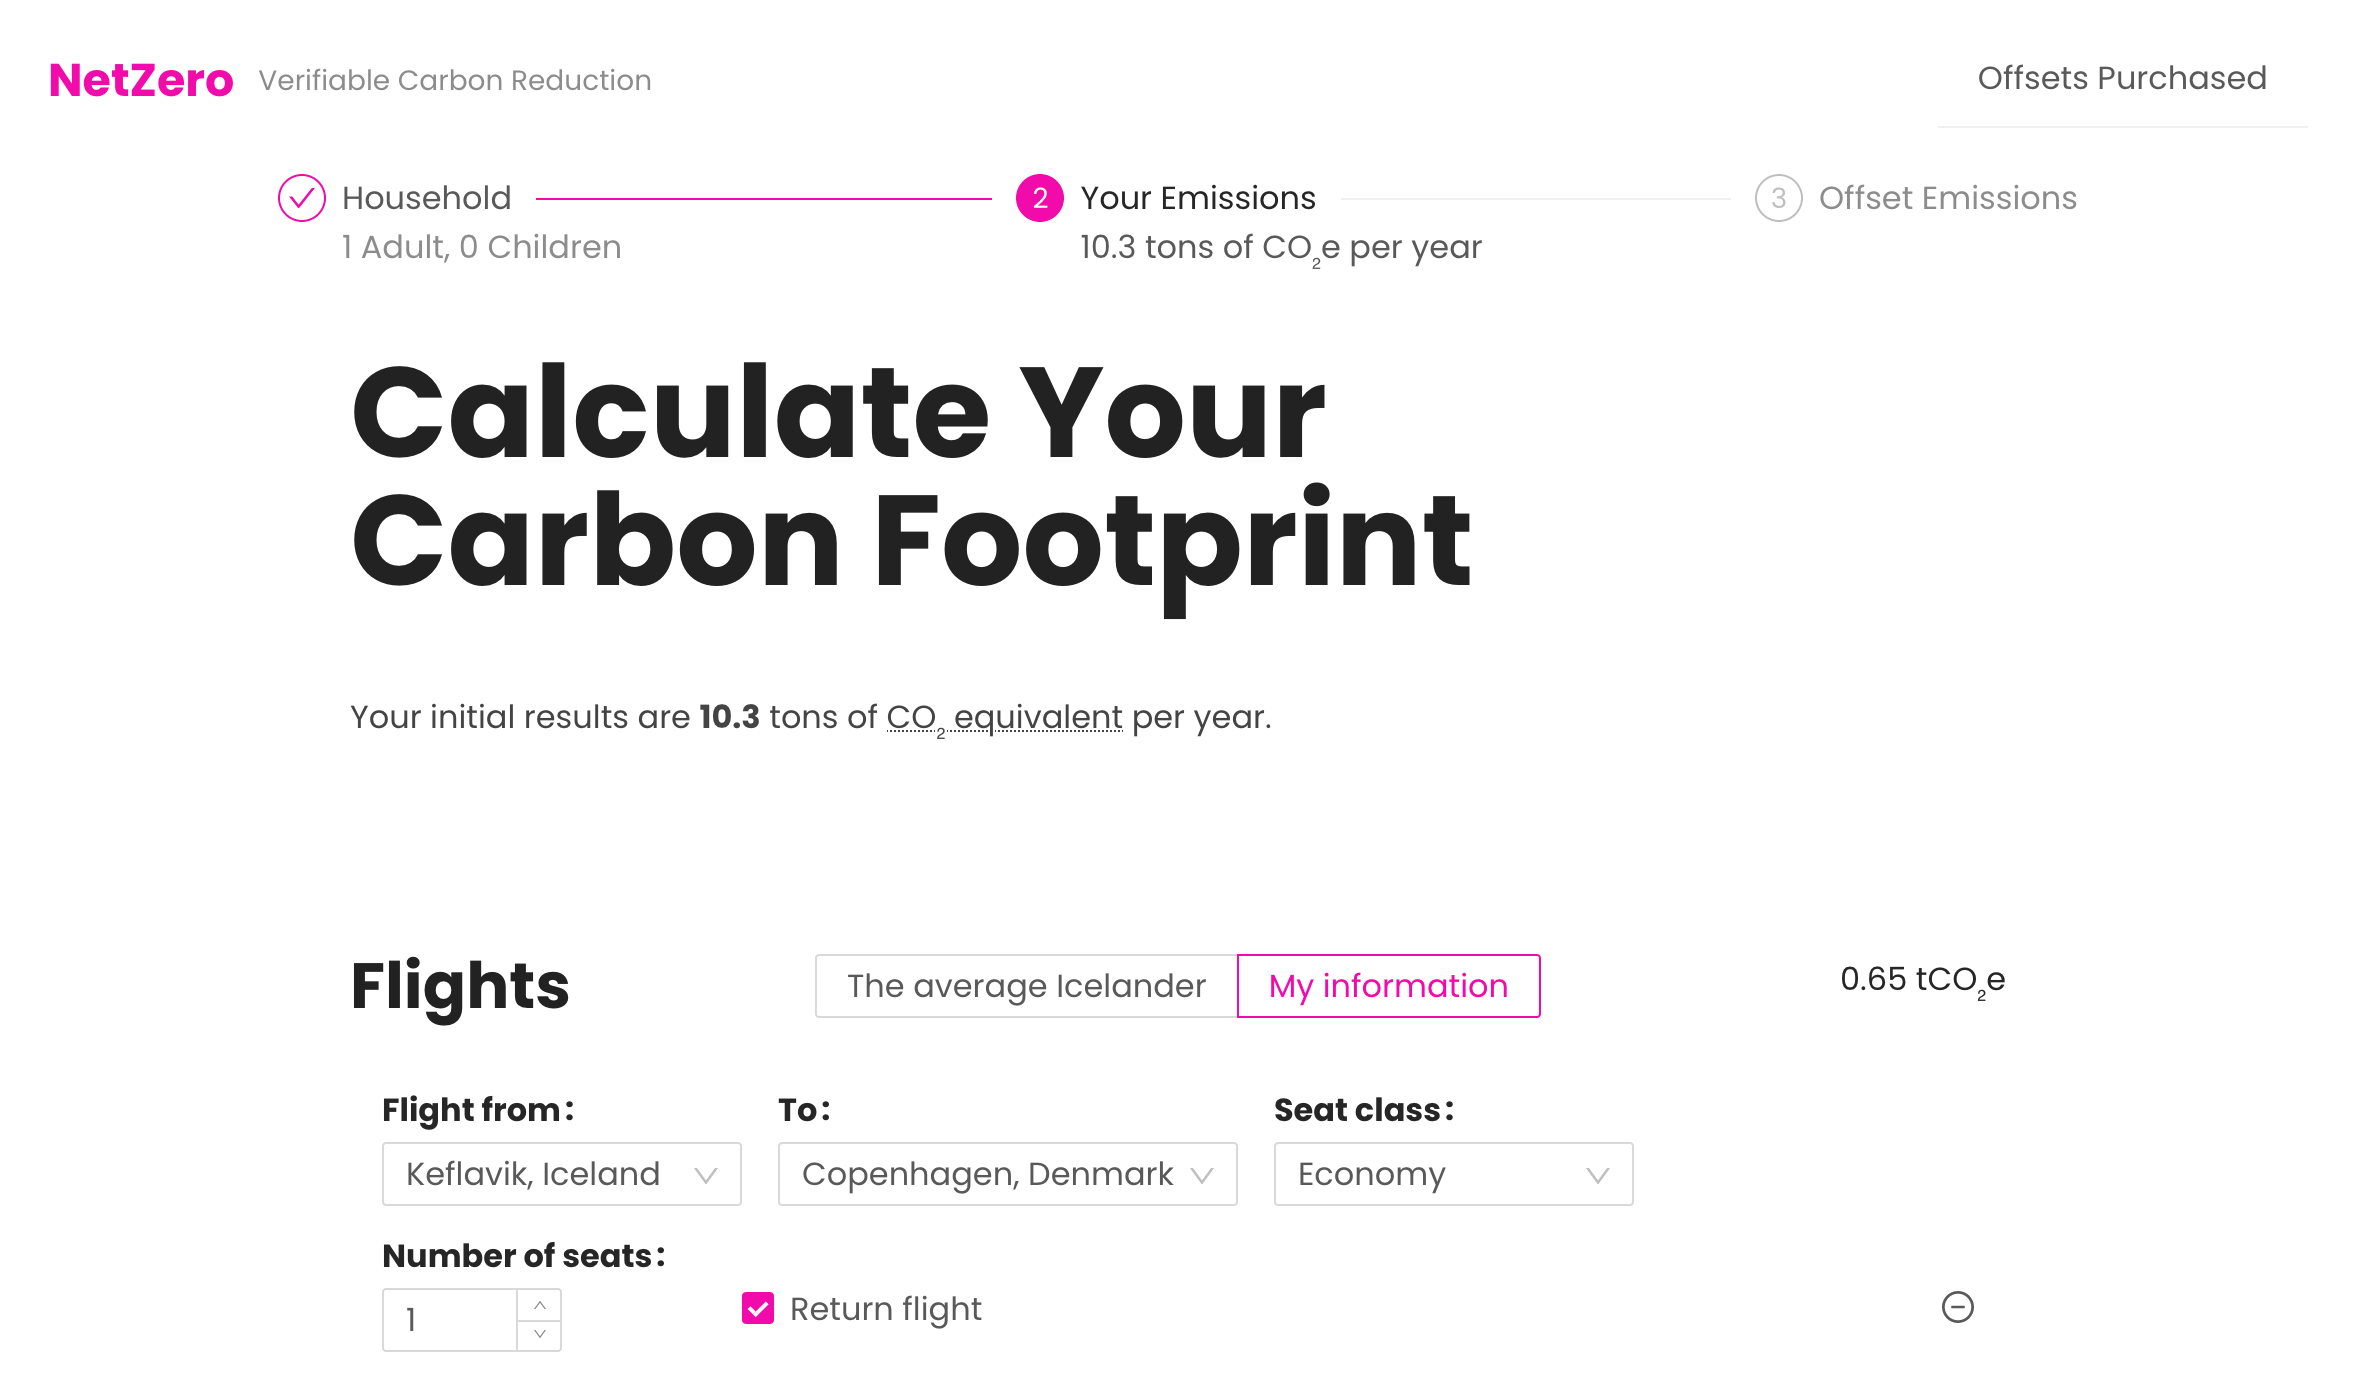Image resolution: width=2356 pixels, height=1388 pixels.
Task: Open the Offset Emissions step
Action: tap(1948, 198)
